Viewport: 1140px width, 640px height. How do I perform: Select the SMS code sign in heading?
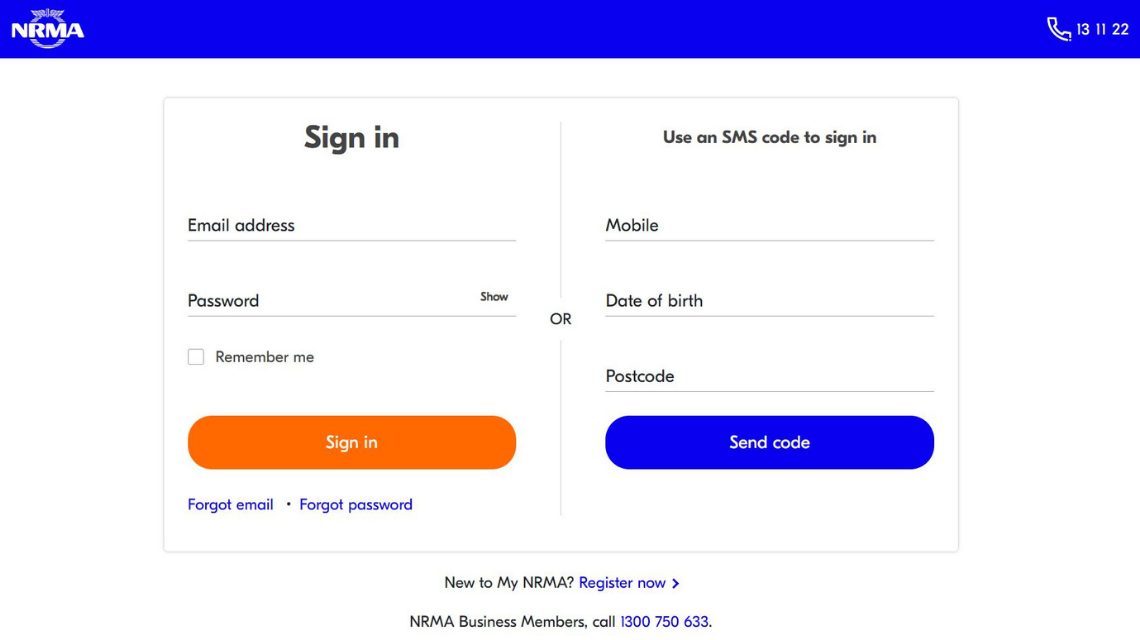769,137
